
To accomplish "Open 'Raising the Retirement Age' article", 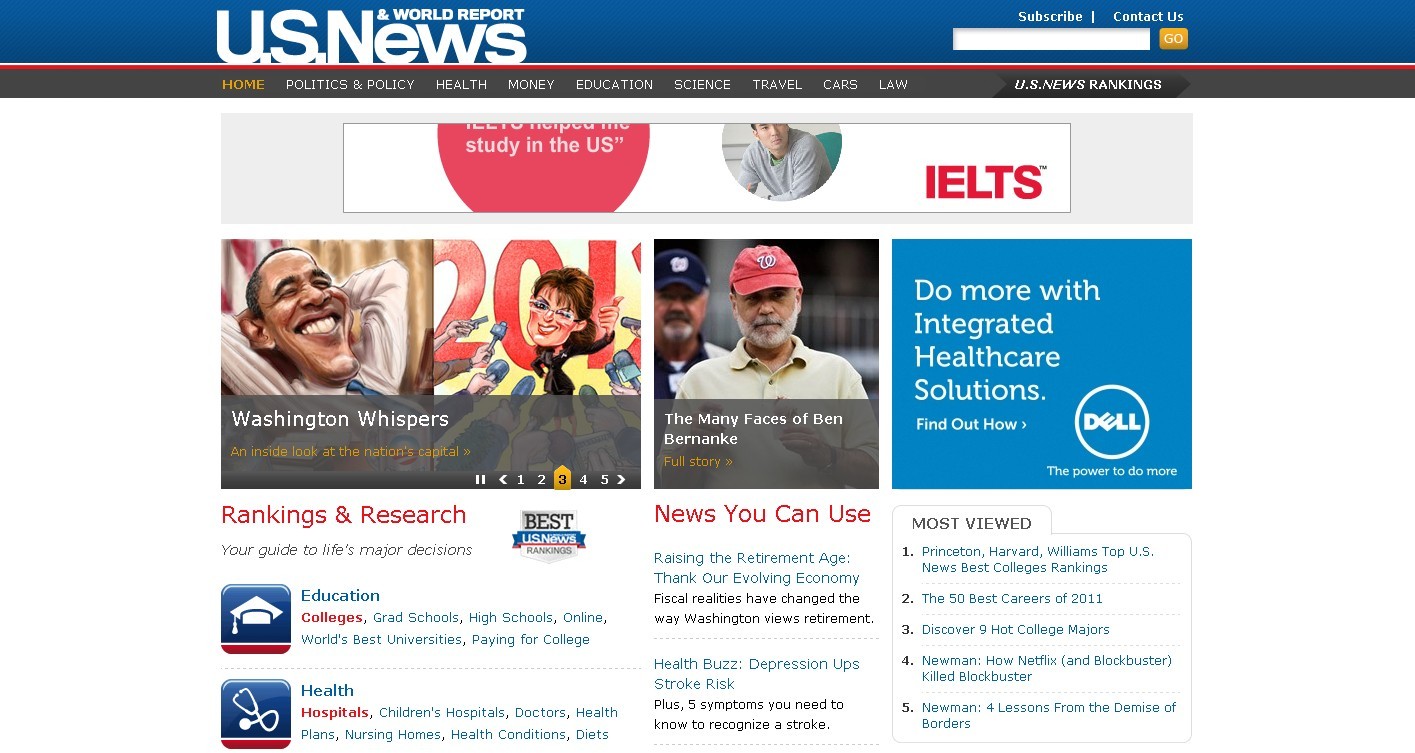I will click(757, 568).
